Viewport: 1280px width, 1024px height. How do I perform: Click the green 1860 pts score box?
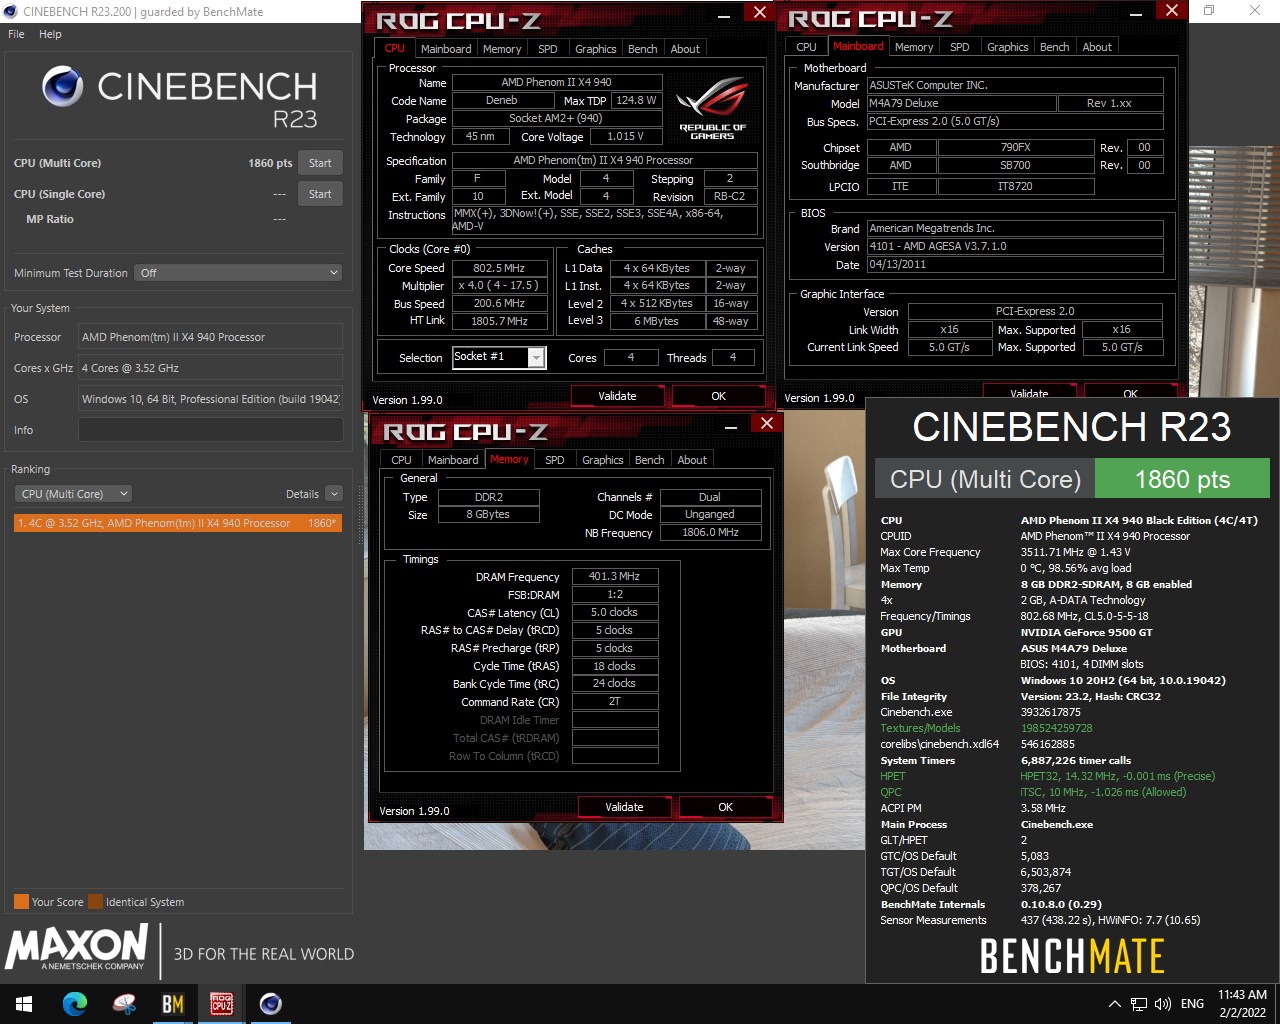tap(1183, 479)
